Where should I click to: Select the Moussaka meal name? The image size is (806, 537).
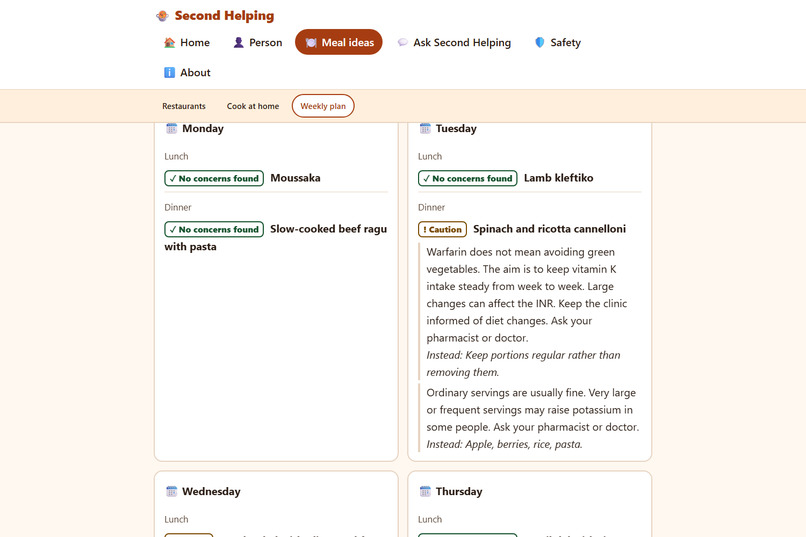[x=296, y=178]
